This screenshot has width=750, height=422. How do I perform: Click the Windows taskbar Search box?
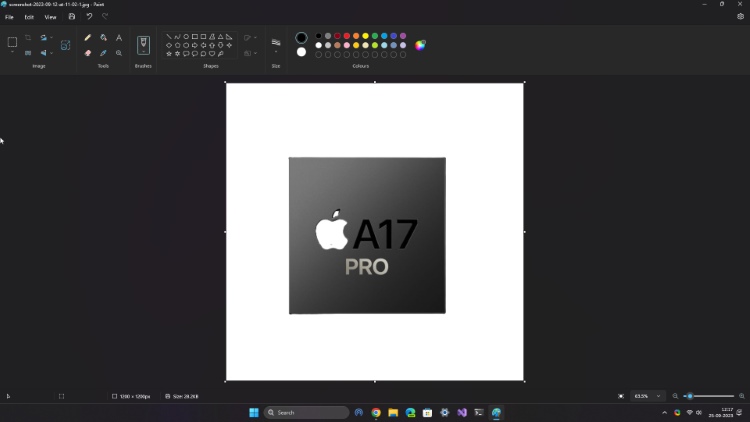(x=306, y=412)
